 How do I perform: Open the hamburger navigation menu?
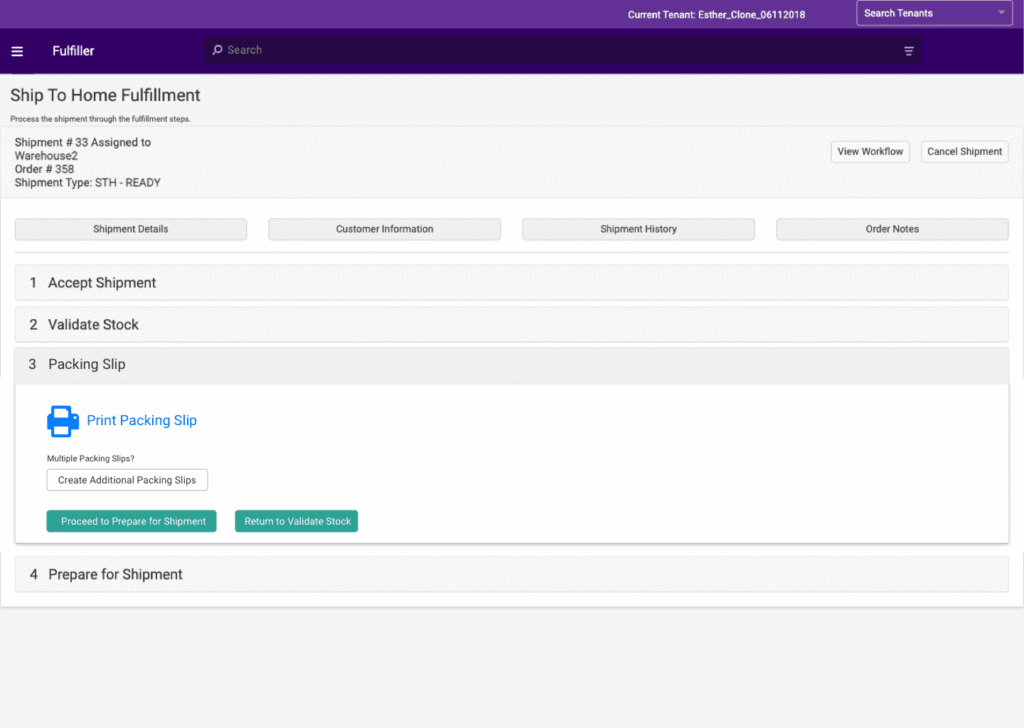[x=17, y=51]
